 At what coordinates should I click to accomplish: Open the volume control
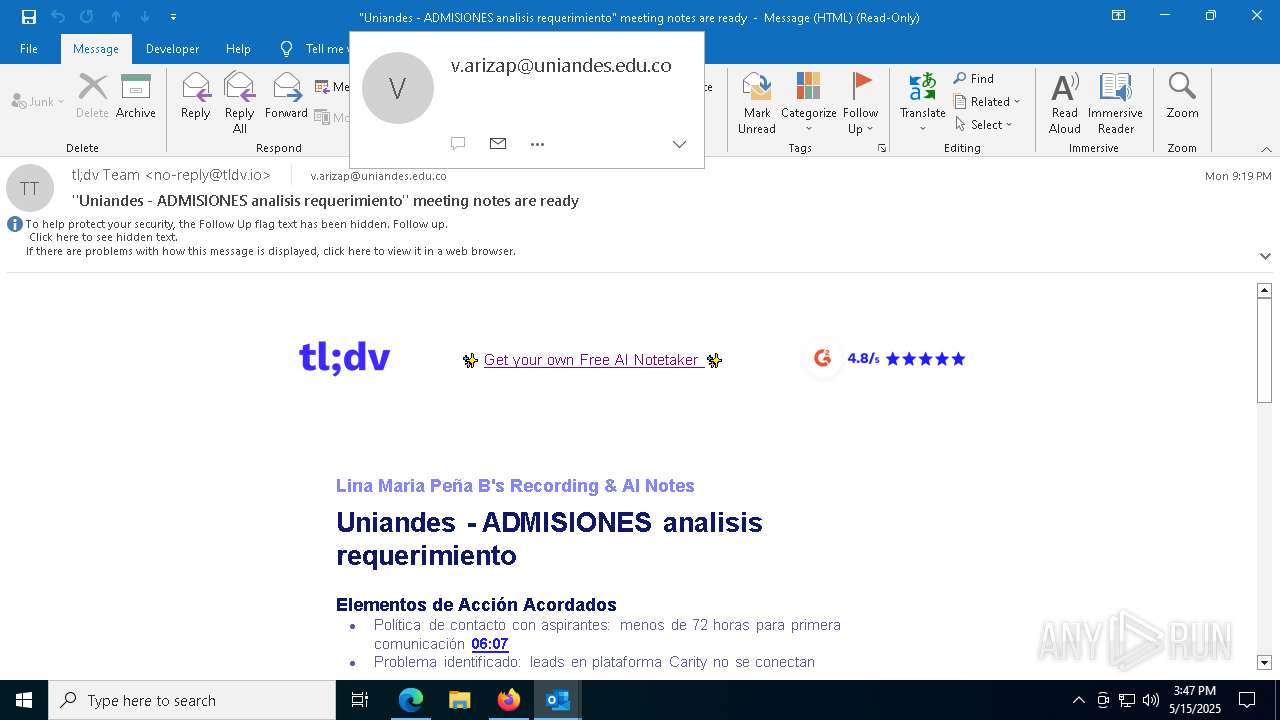coord(1151,700)
